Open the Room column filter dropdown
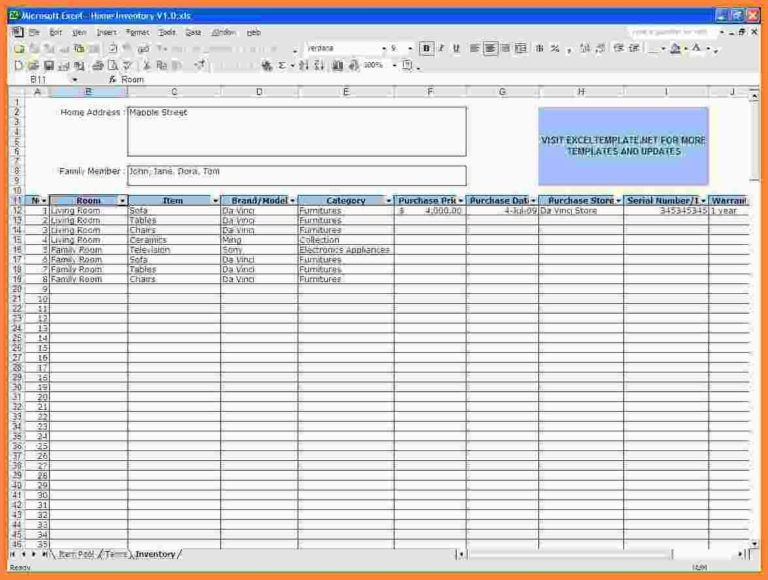Screen dimensions: 768x580 (122, 201)
